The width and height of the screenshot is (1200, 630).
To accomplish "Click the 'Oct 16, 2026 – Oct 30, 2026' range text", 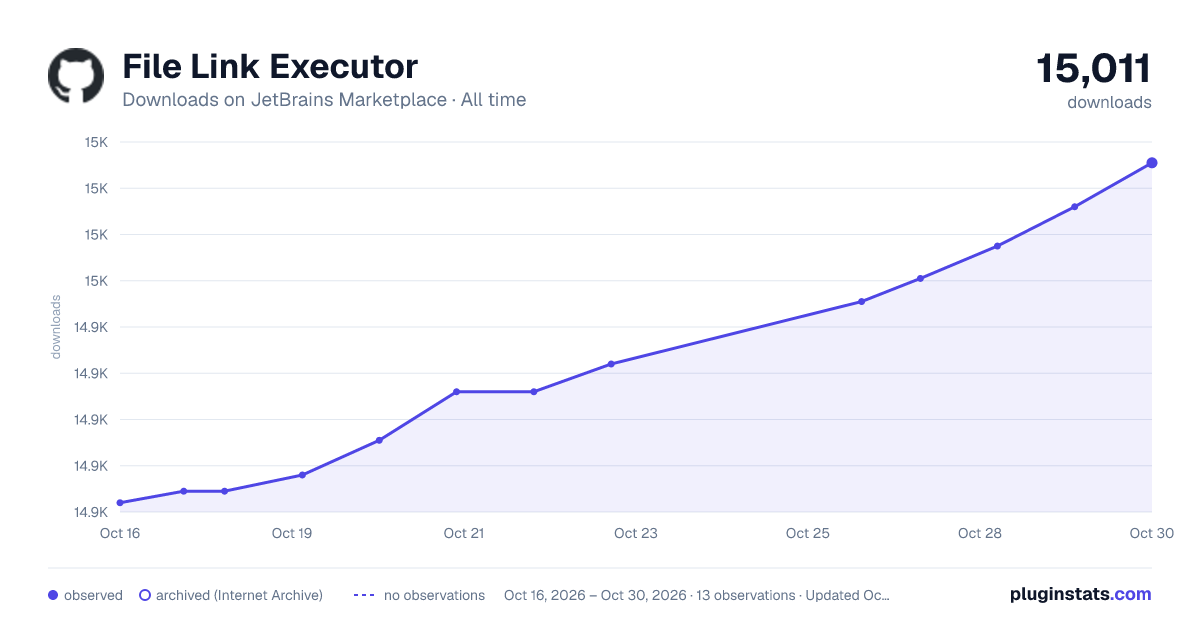I will tap(595, 595).
